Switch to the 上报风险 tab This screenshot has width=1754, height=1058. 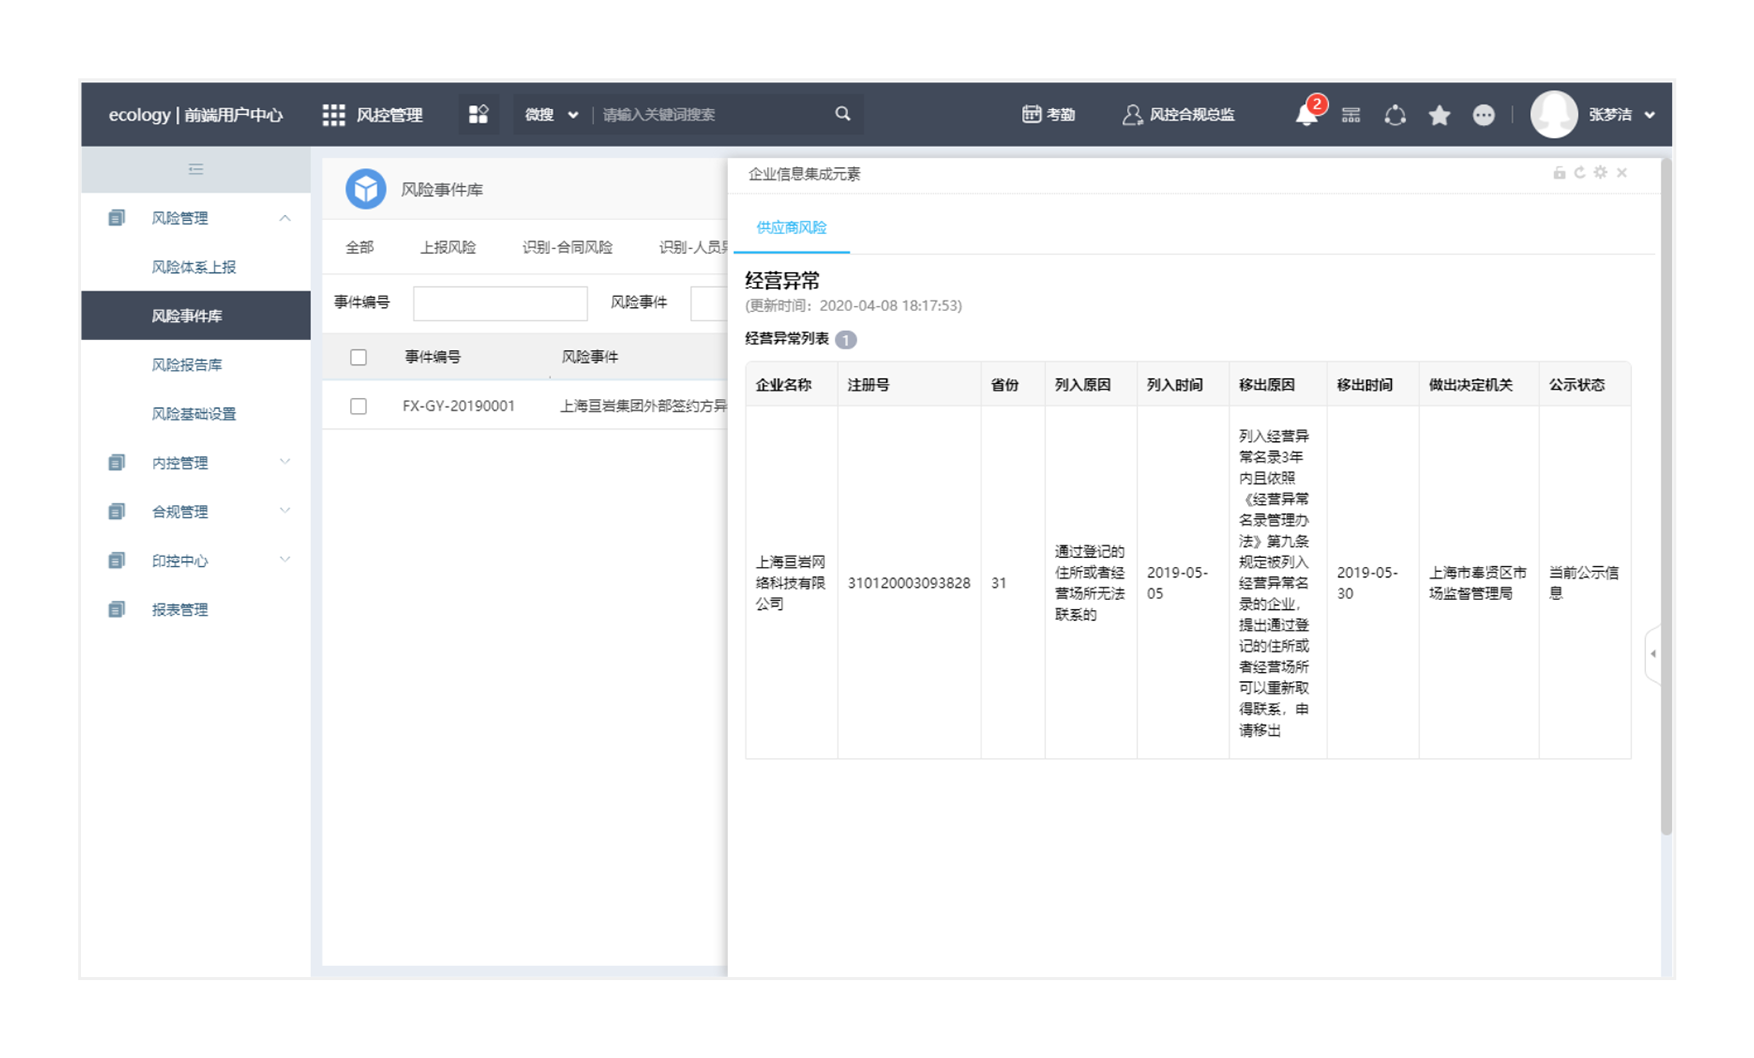[x=447, y=247]
